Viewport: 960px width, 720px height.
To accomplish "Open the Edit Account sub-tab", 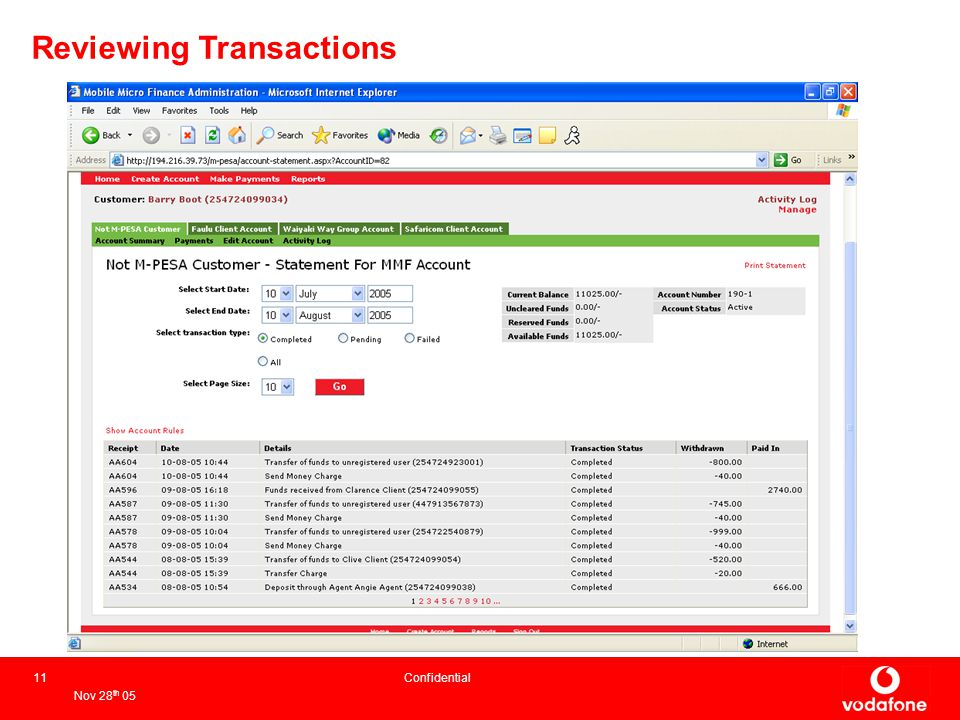I will 248,241.
